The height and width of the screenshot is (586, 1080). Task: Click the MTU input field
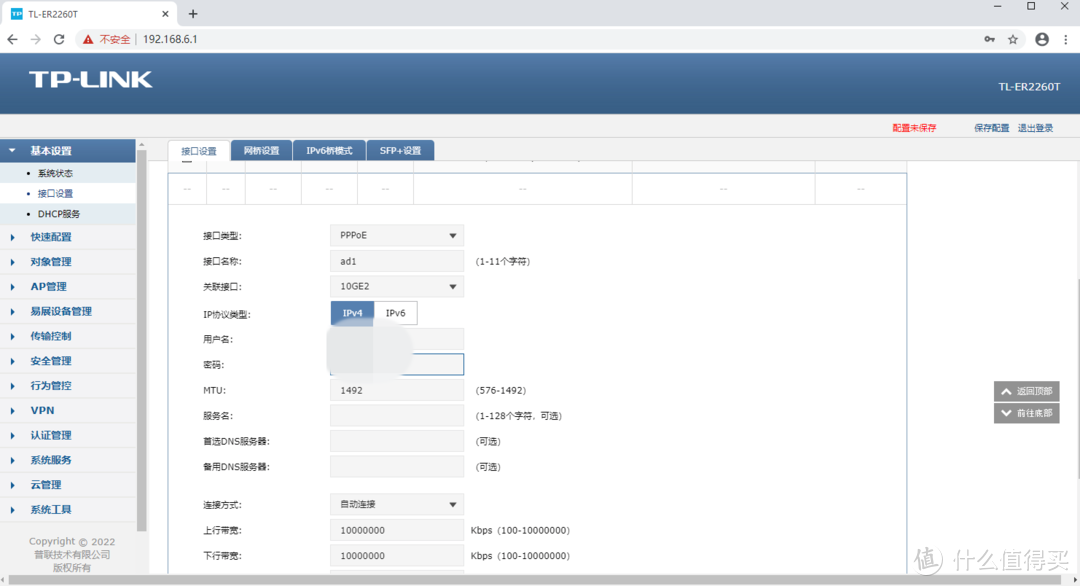pos(396,390)
